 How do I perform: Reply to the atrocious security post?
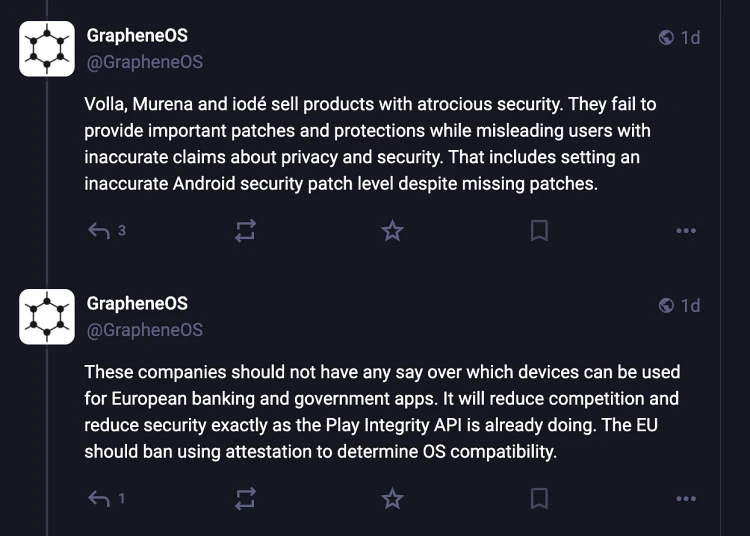pyautogui.click(x=99, y=231)
